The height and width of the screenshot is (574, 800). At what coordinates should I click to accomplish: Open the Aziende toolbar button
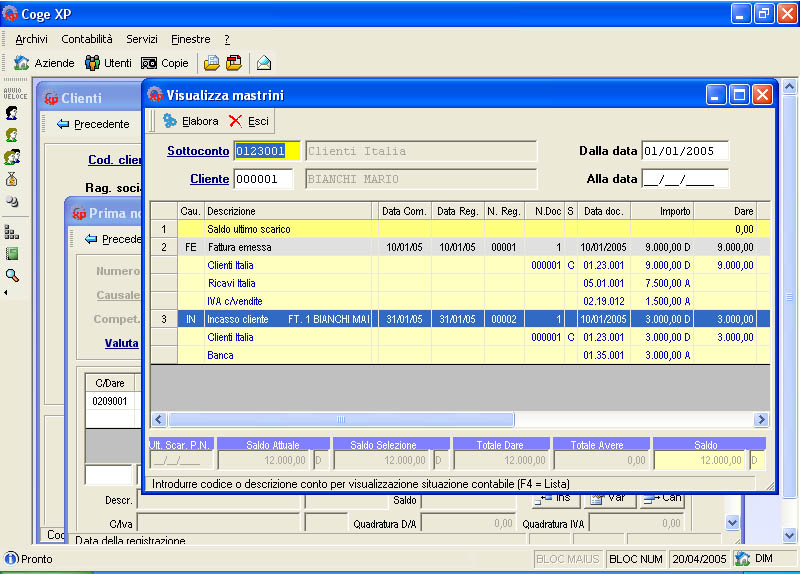point(44,63)
